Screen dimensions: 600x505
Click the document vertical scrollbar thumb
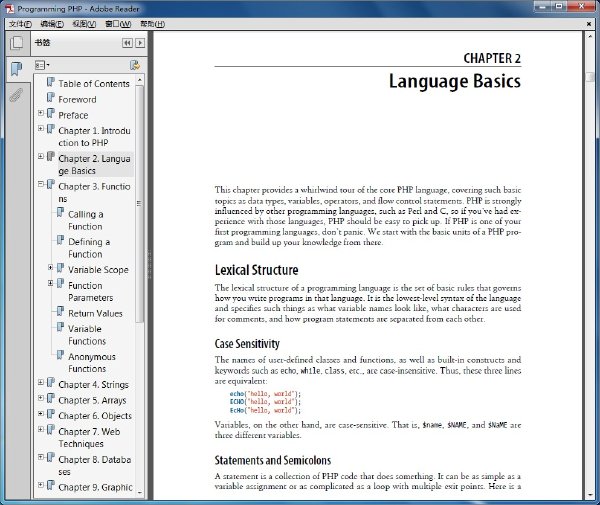(590, 76)
